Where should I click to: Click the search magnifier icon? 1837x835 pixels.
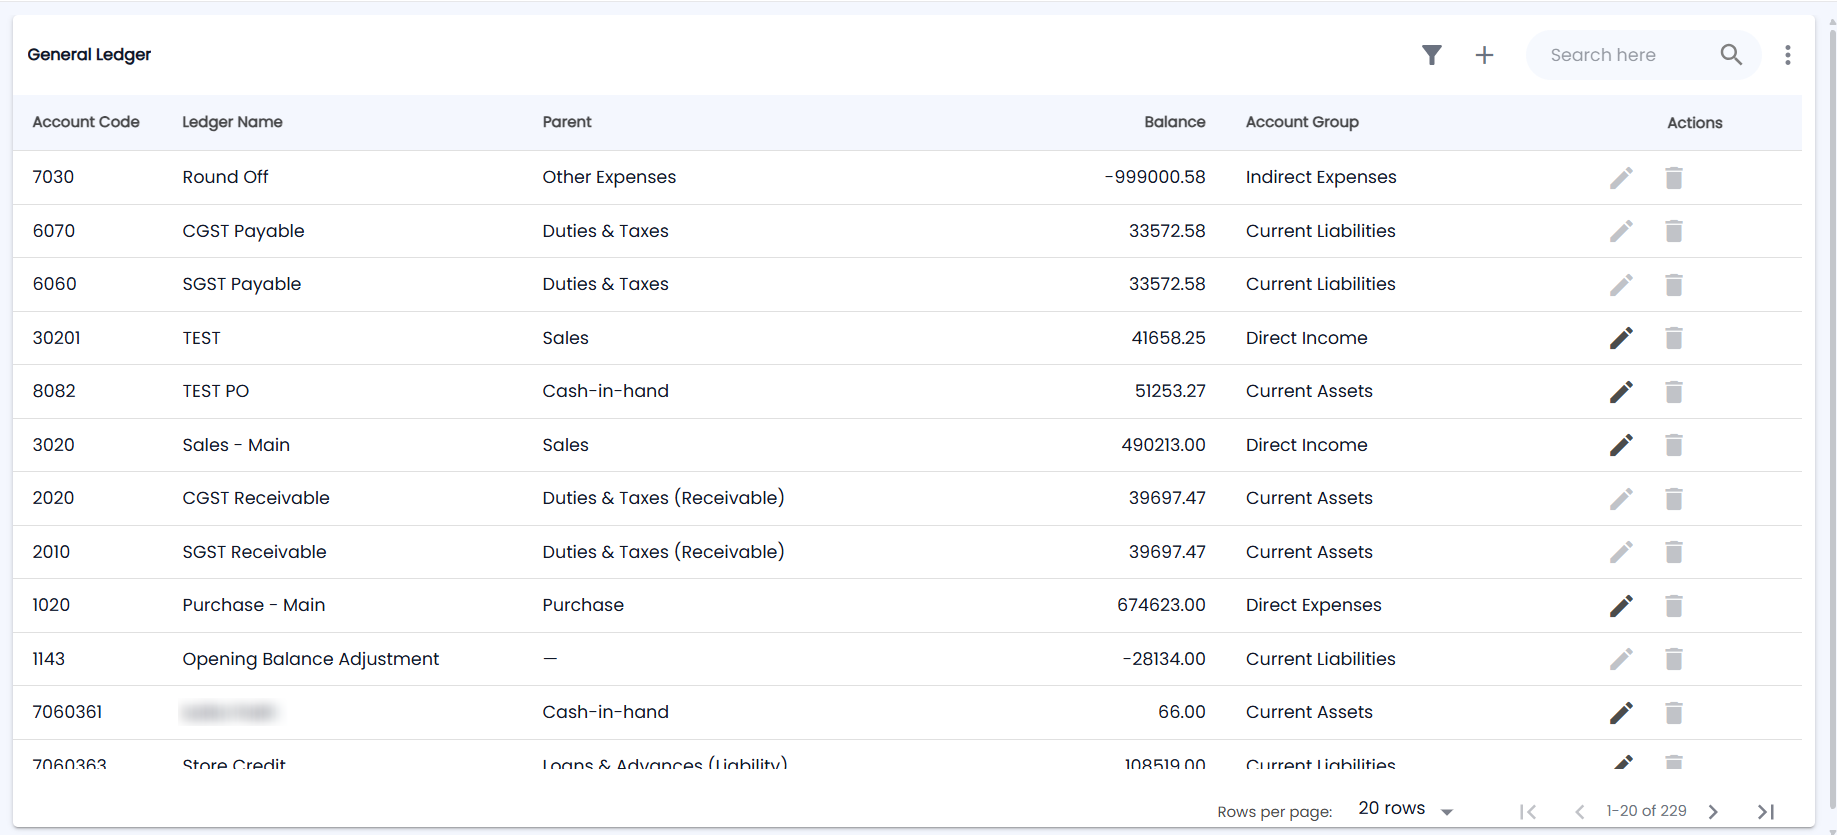point(1731,55)
